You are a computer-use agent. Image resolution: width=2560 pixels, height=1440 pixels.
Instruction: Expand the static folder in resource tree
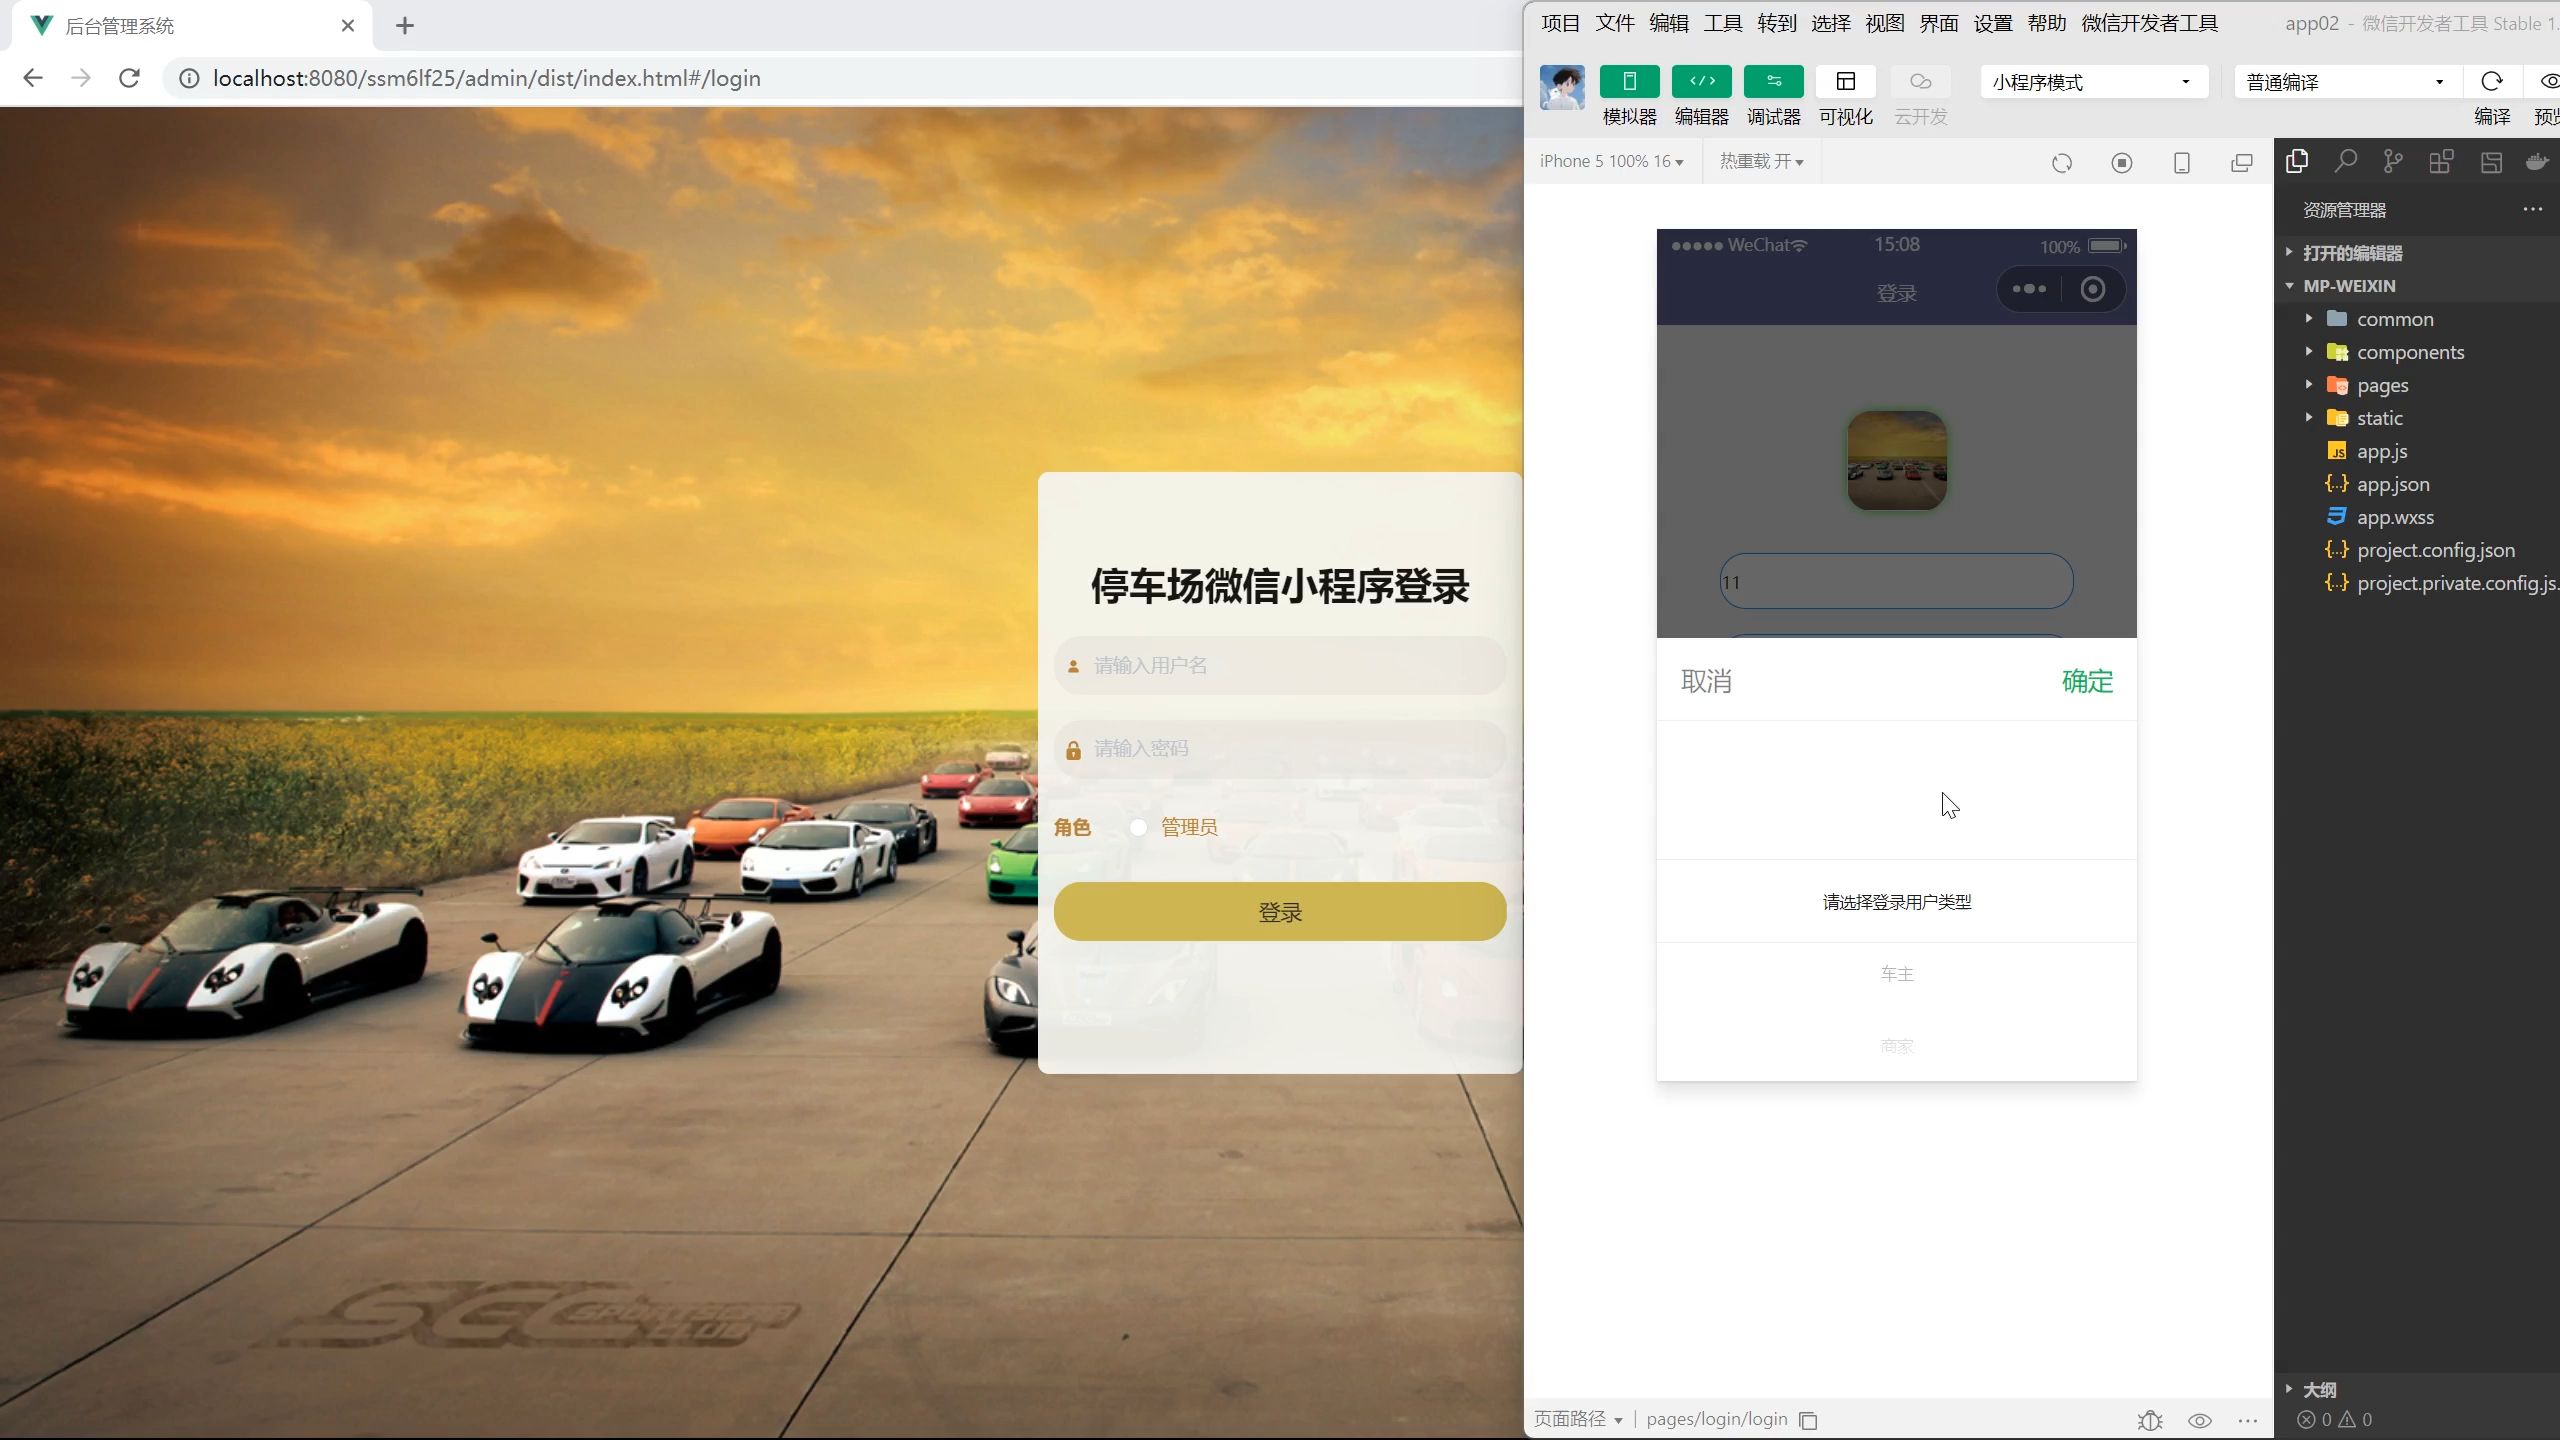(2309, 418)
